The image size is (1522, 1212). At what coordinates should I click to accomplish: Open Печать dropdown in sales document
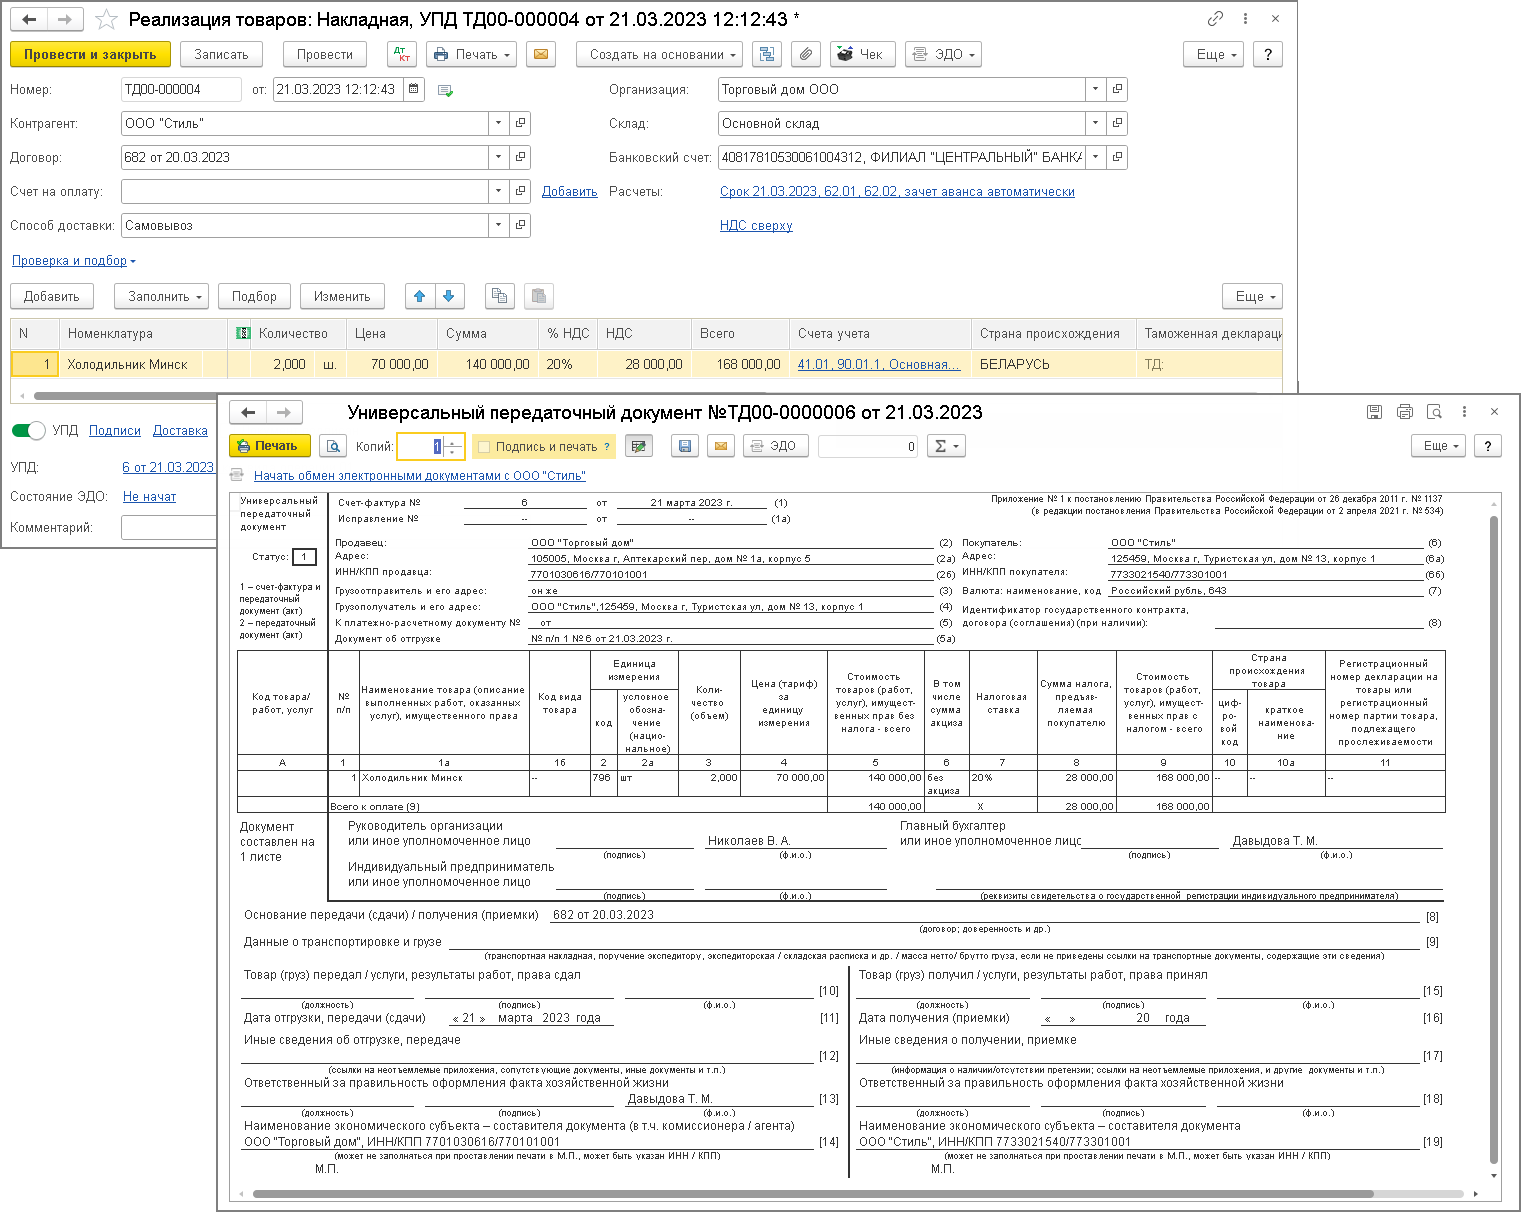(471, 54)
